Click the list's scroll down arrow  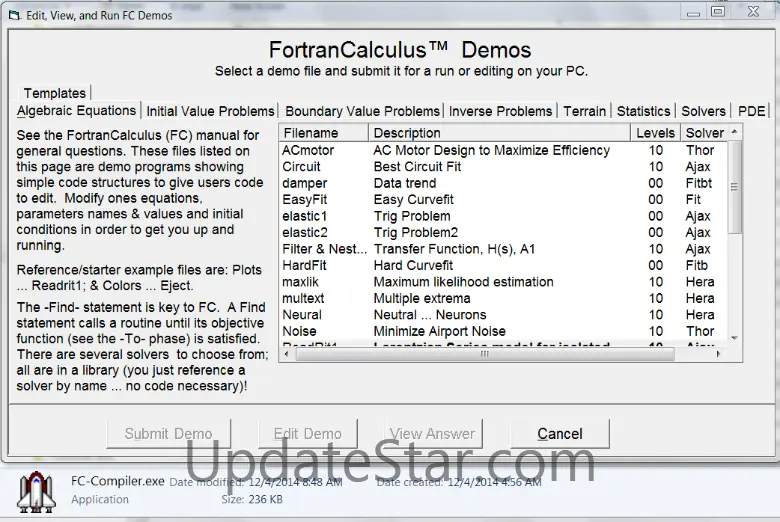(x=734, y=338)
